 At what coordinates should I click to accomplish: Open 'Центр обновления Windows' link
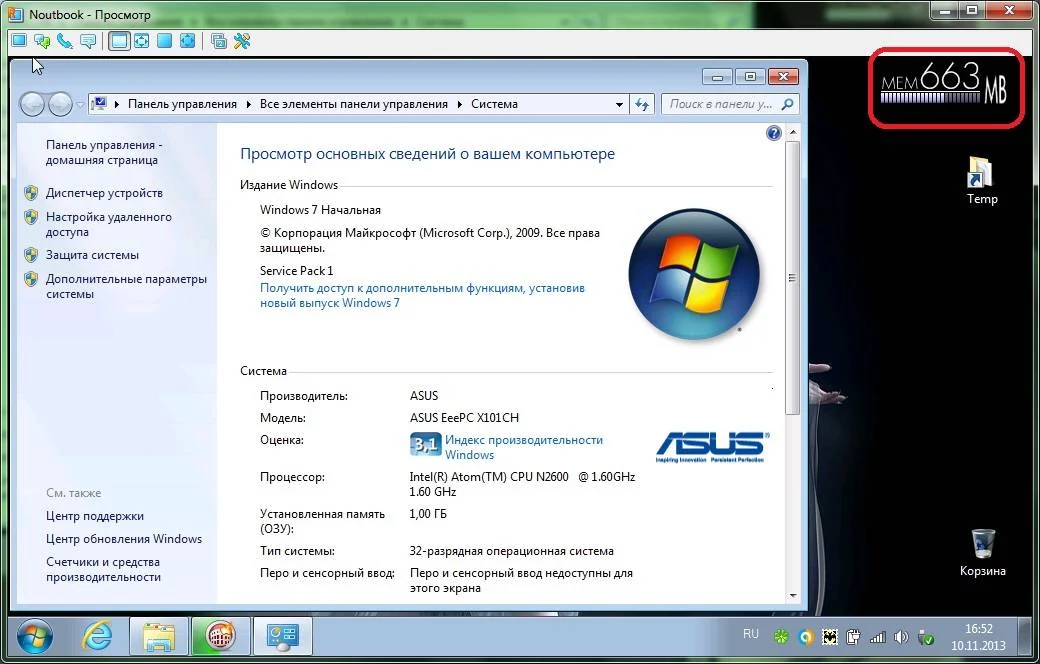coord(124,539)
